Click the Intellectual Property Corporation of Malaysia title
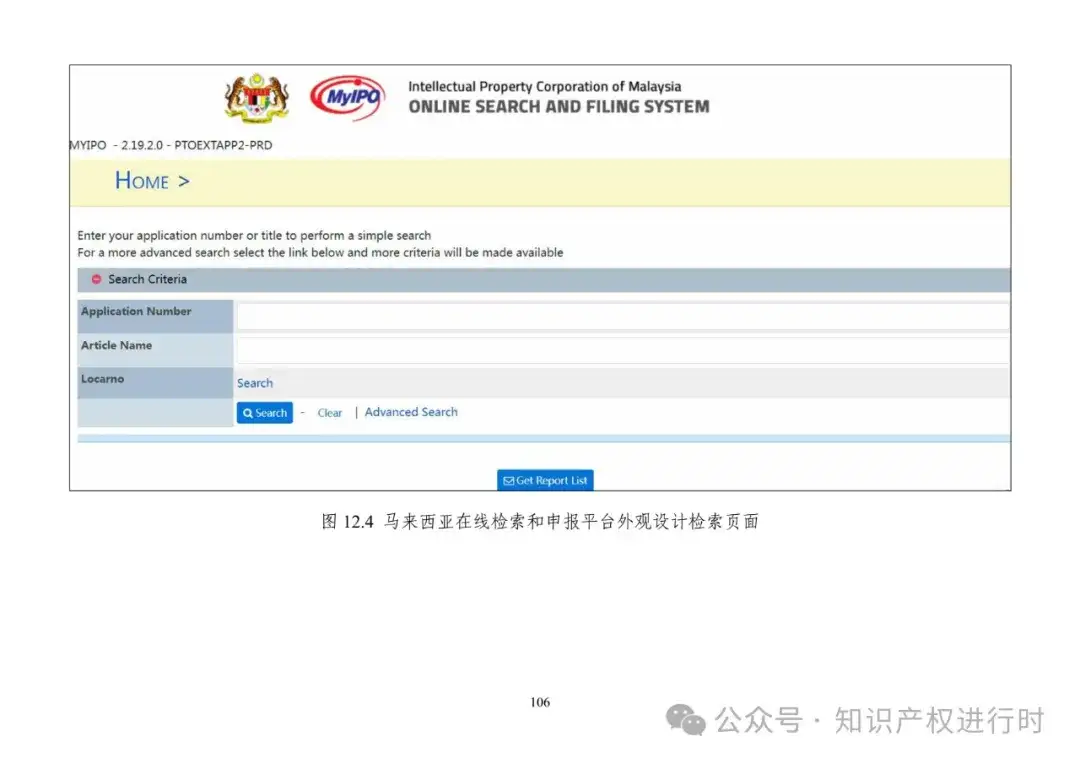1080x764 pixels. tap(544, 87)
